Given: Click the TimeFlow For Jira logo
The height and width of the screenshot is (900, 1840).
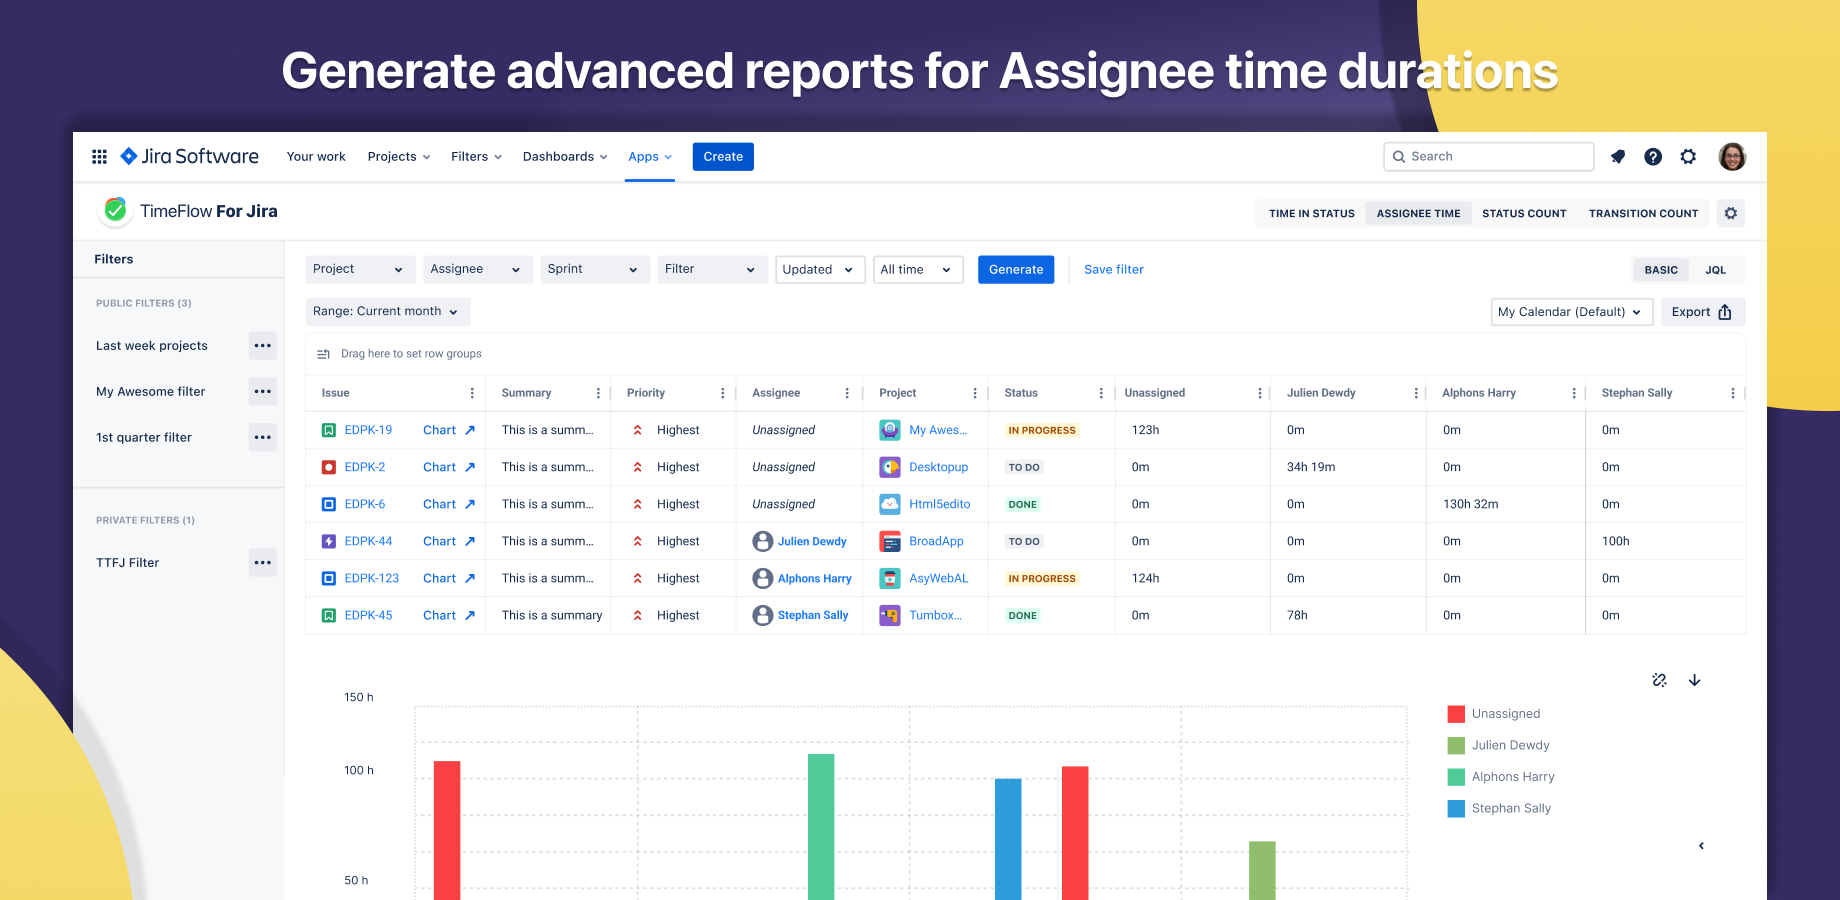Looking at the screenshot, I should 189,211.
